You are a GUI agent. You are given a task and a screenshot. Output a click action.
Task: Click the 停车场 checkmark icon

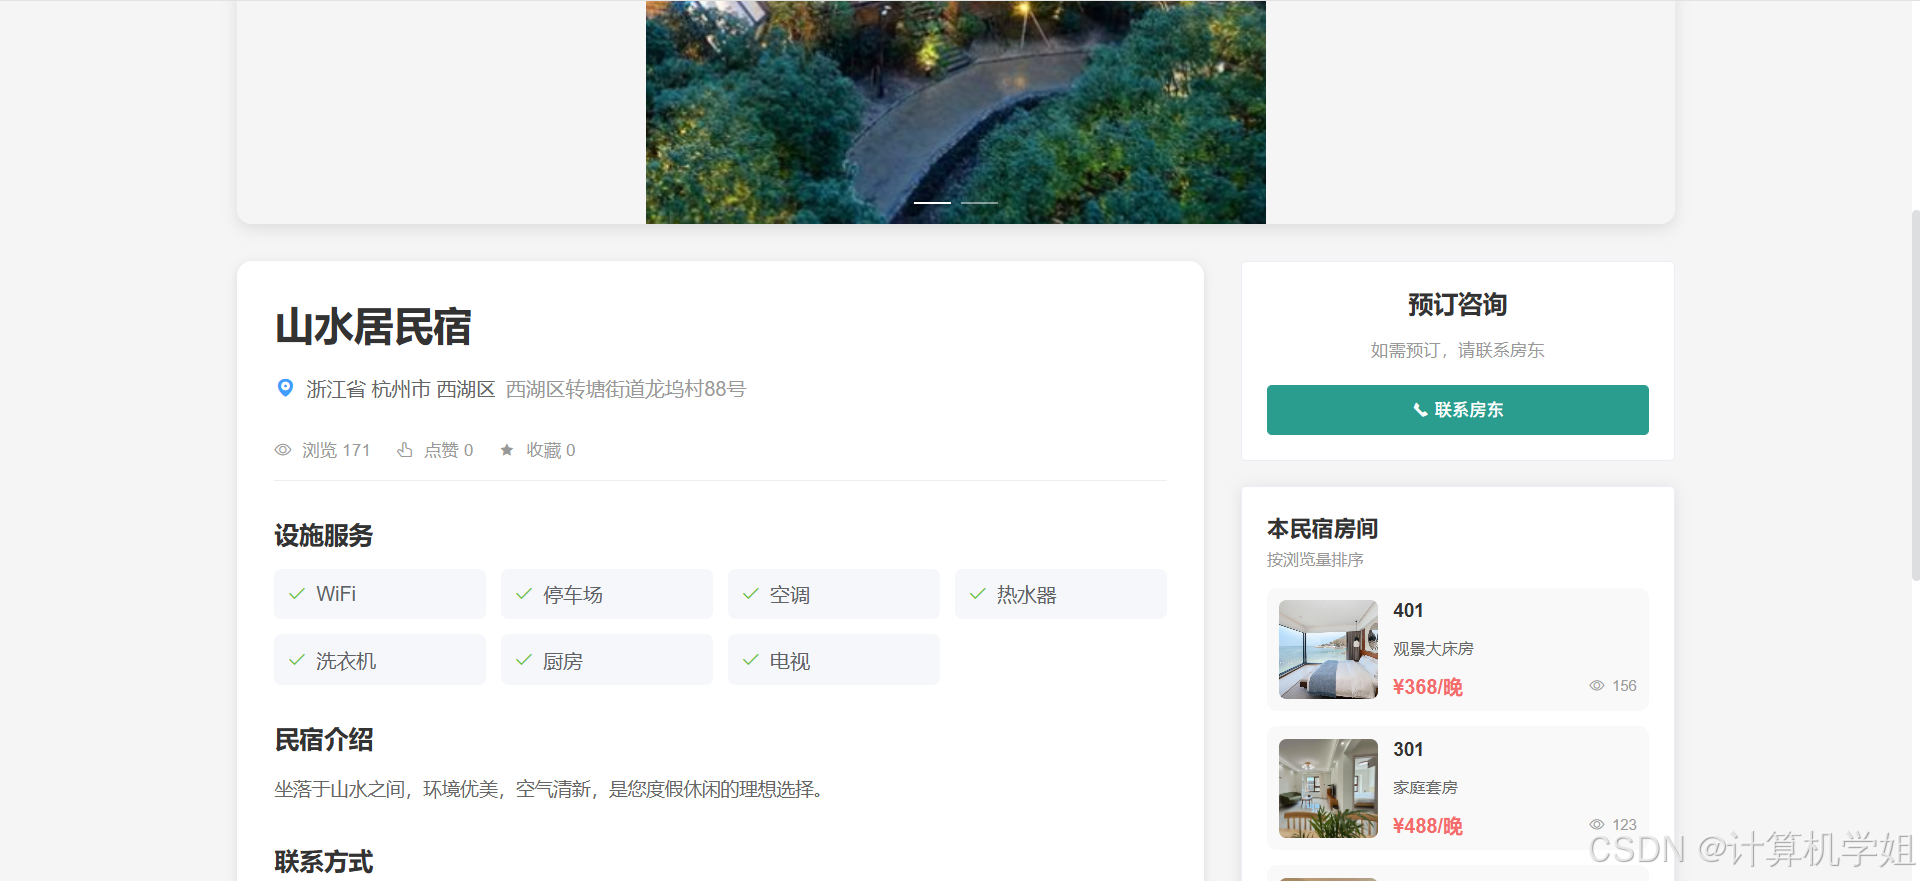[x=524, y=594]
